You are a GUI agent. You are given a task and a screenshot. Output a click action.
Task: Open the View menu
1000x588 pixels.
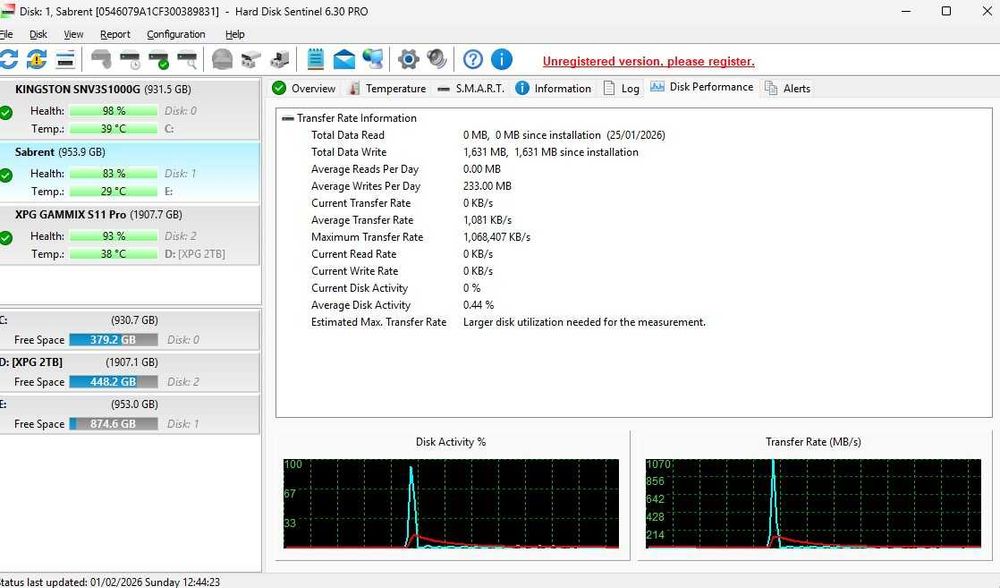pos(73,34)
